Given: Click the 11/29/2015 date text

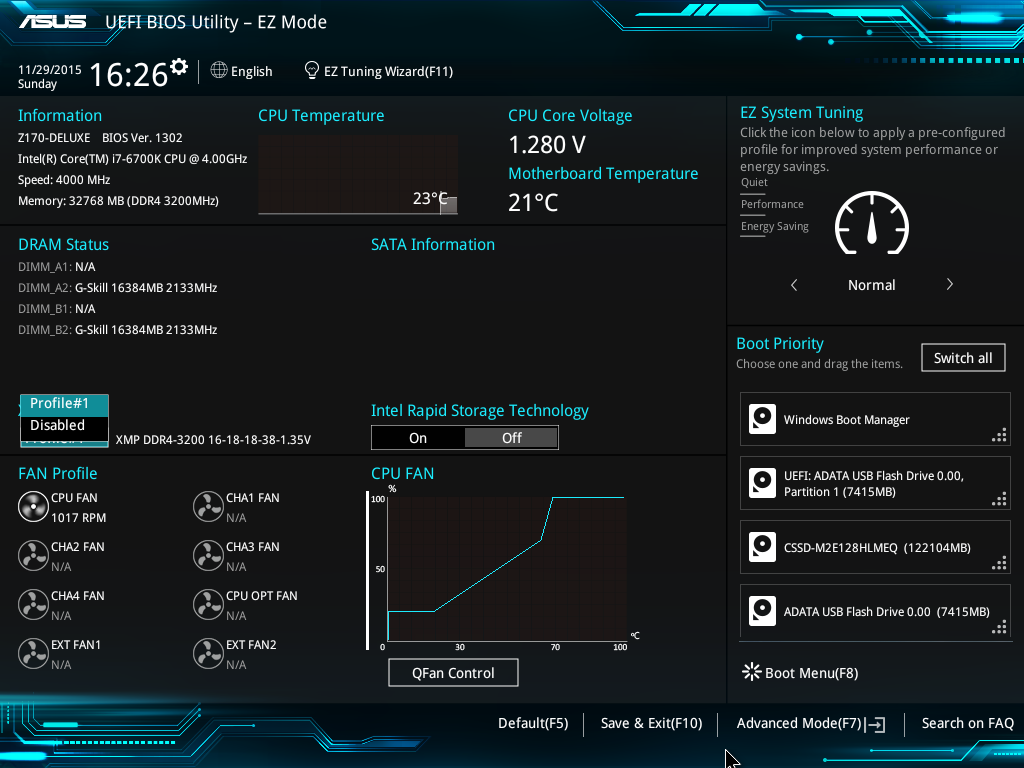Looking at the screenshot, I should [x=50, y=69].
